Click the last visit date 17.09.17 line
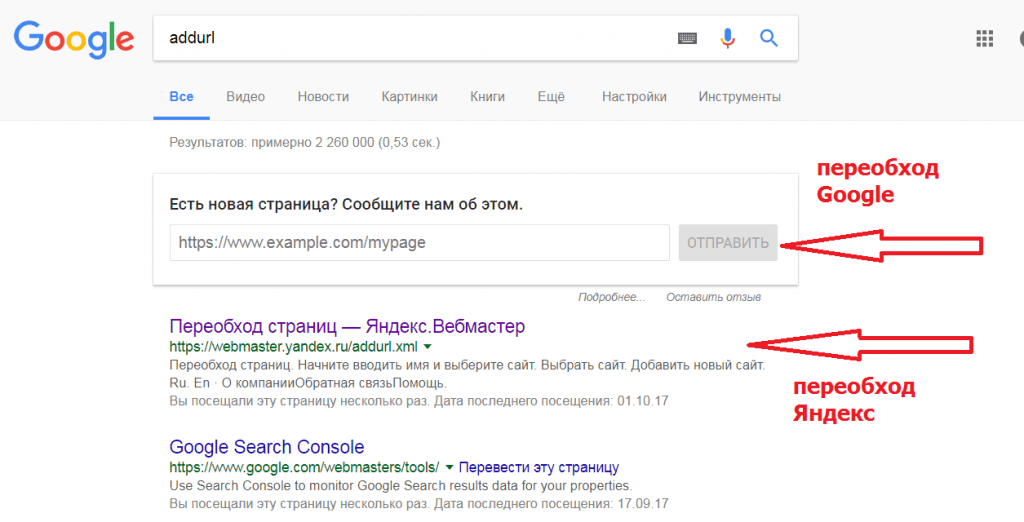This screenshot has height=522, width=1024. click(419, 504)
